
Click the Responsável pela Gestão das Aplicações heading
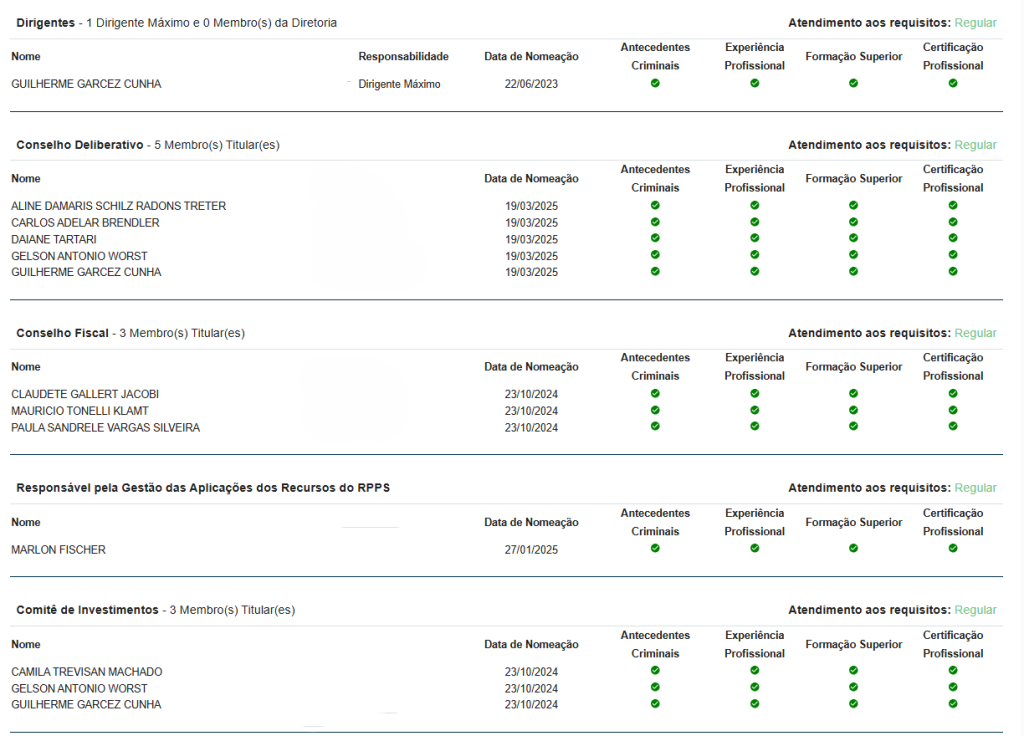click(203, 488)
